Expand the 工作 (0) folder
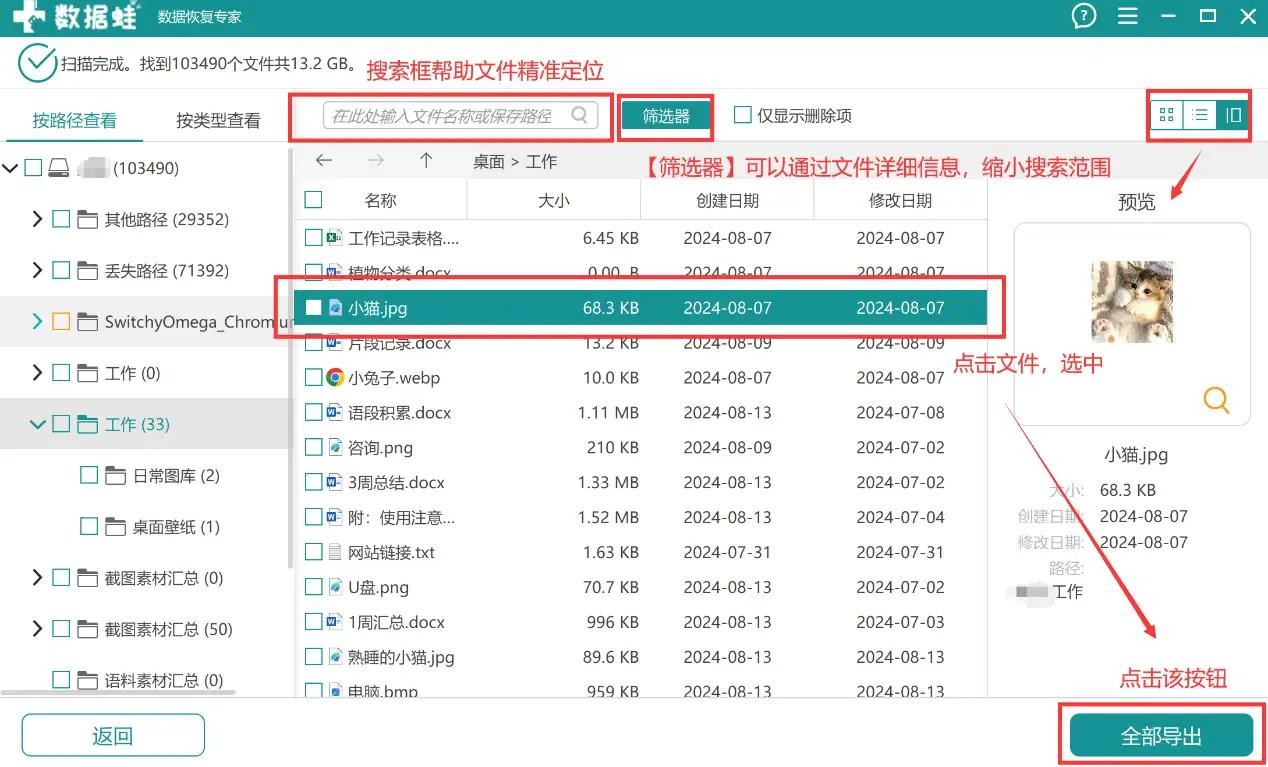1268x767 pixels. point(37,373)
